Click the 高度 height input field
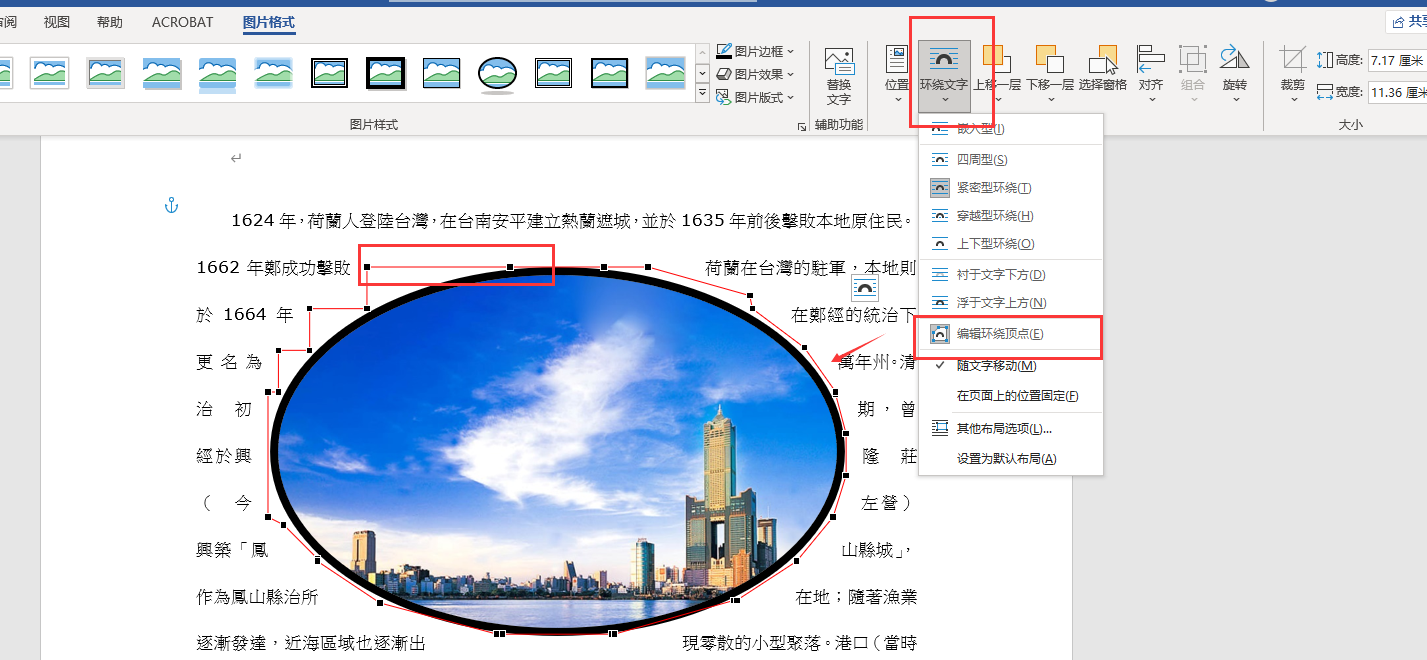This screenshot has width=1427, height=660. coord(1396,60)
